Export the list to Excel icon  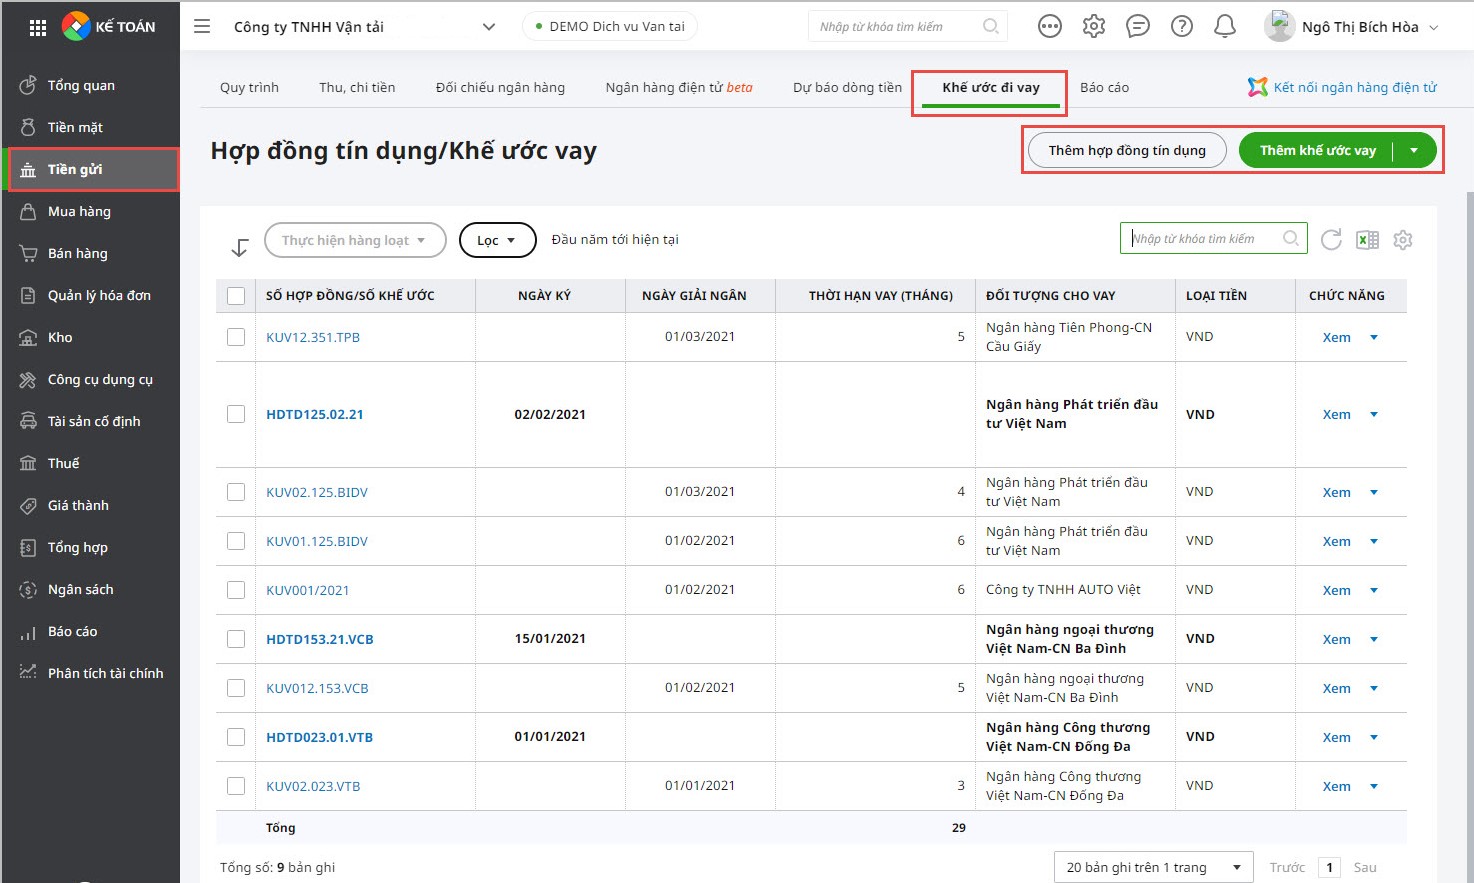pyautogui.click(x=1367, y=240)
